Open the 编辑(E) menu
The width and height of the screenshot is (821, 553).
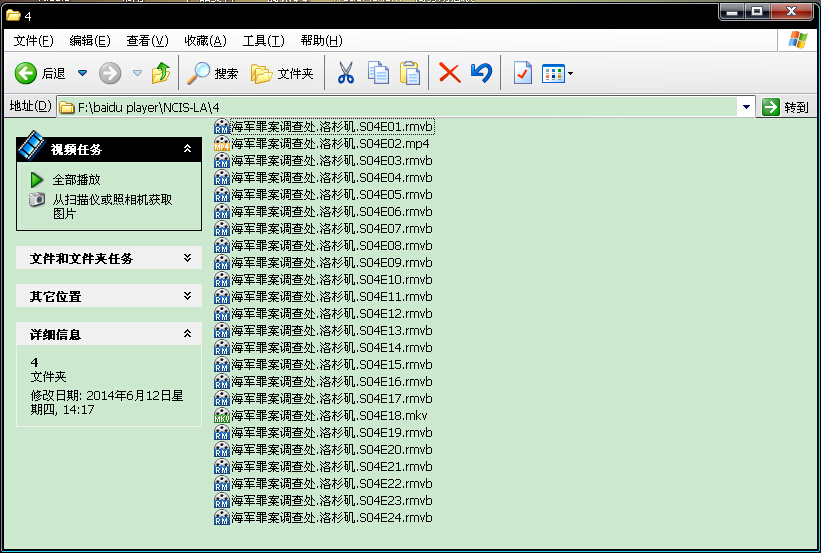coord(90,41)
